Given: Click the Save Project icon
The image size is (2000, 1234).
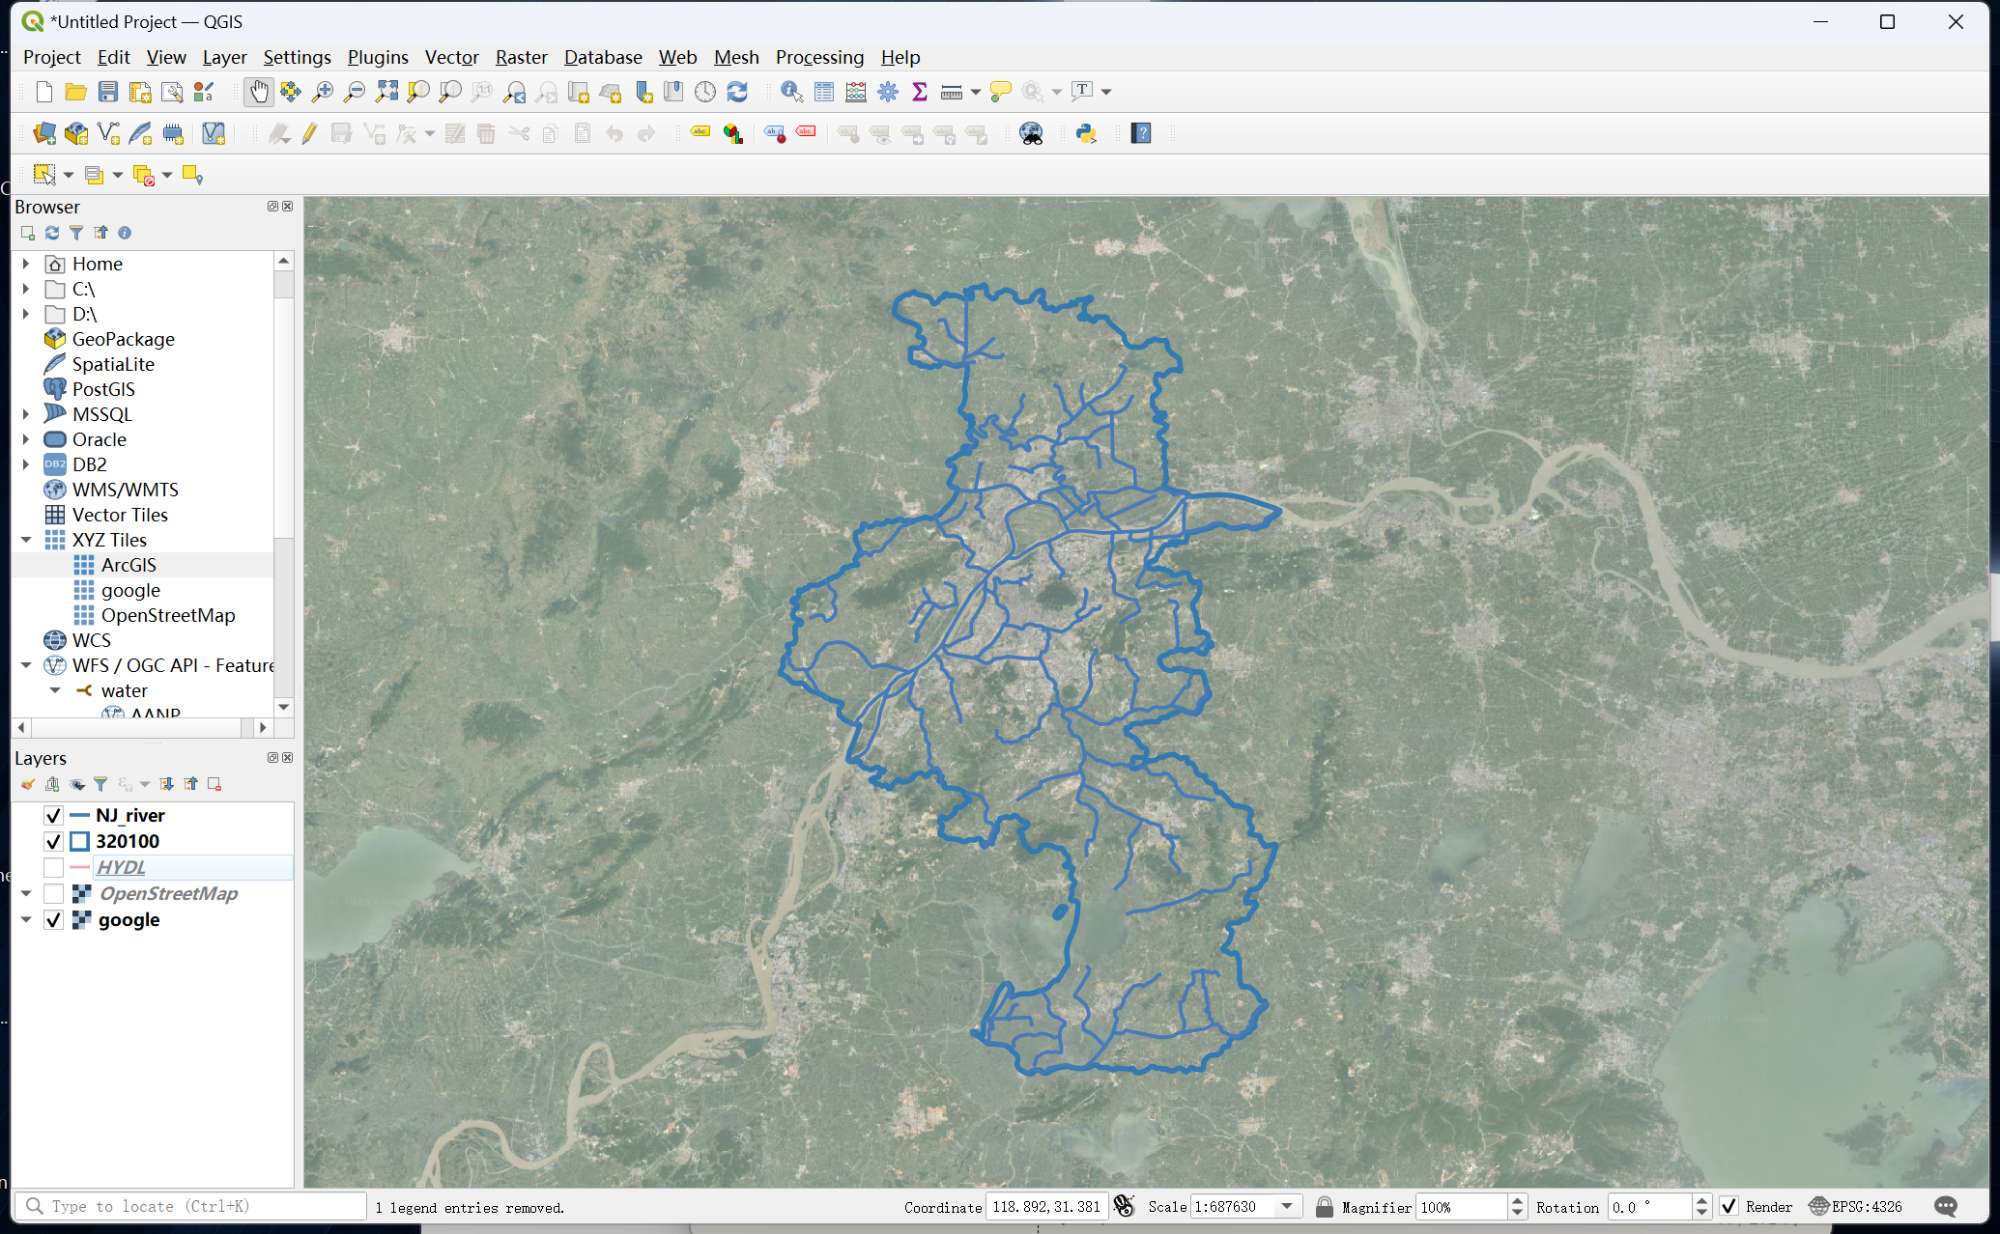Looking at the screenshot, I should 108,92.
